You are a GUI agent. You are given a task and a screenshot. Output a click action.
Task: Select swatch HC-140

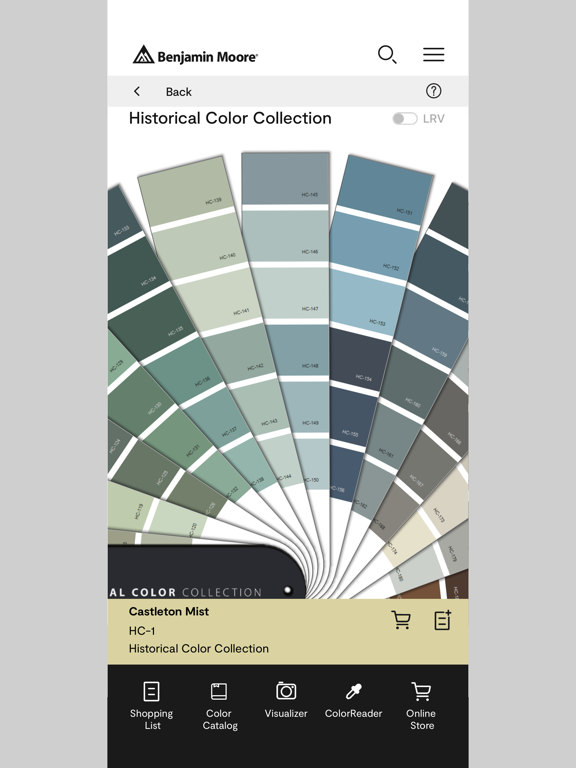[201, 247]
